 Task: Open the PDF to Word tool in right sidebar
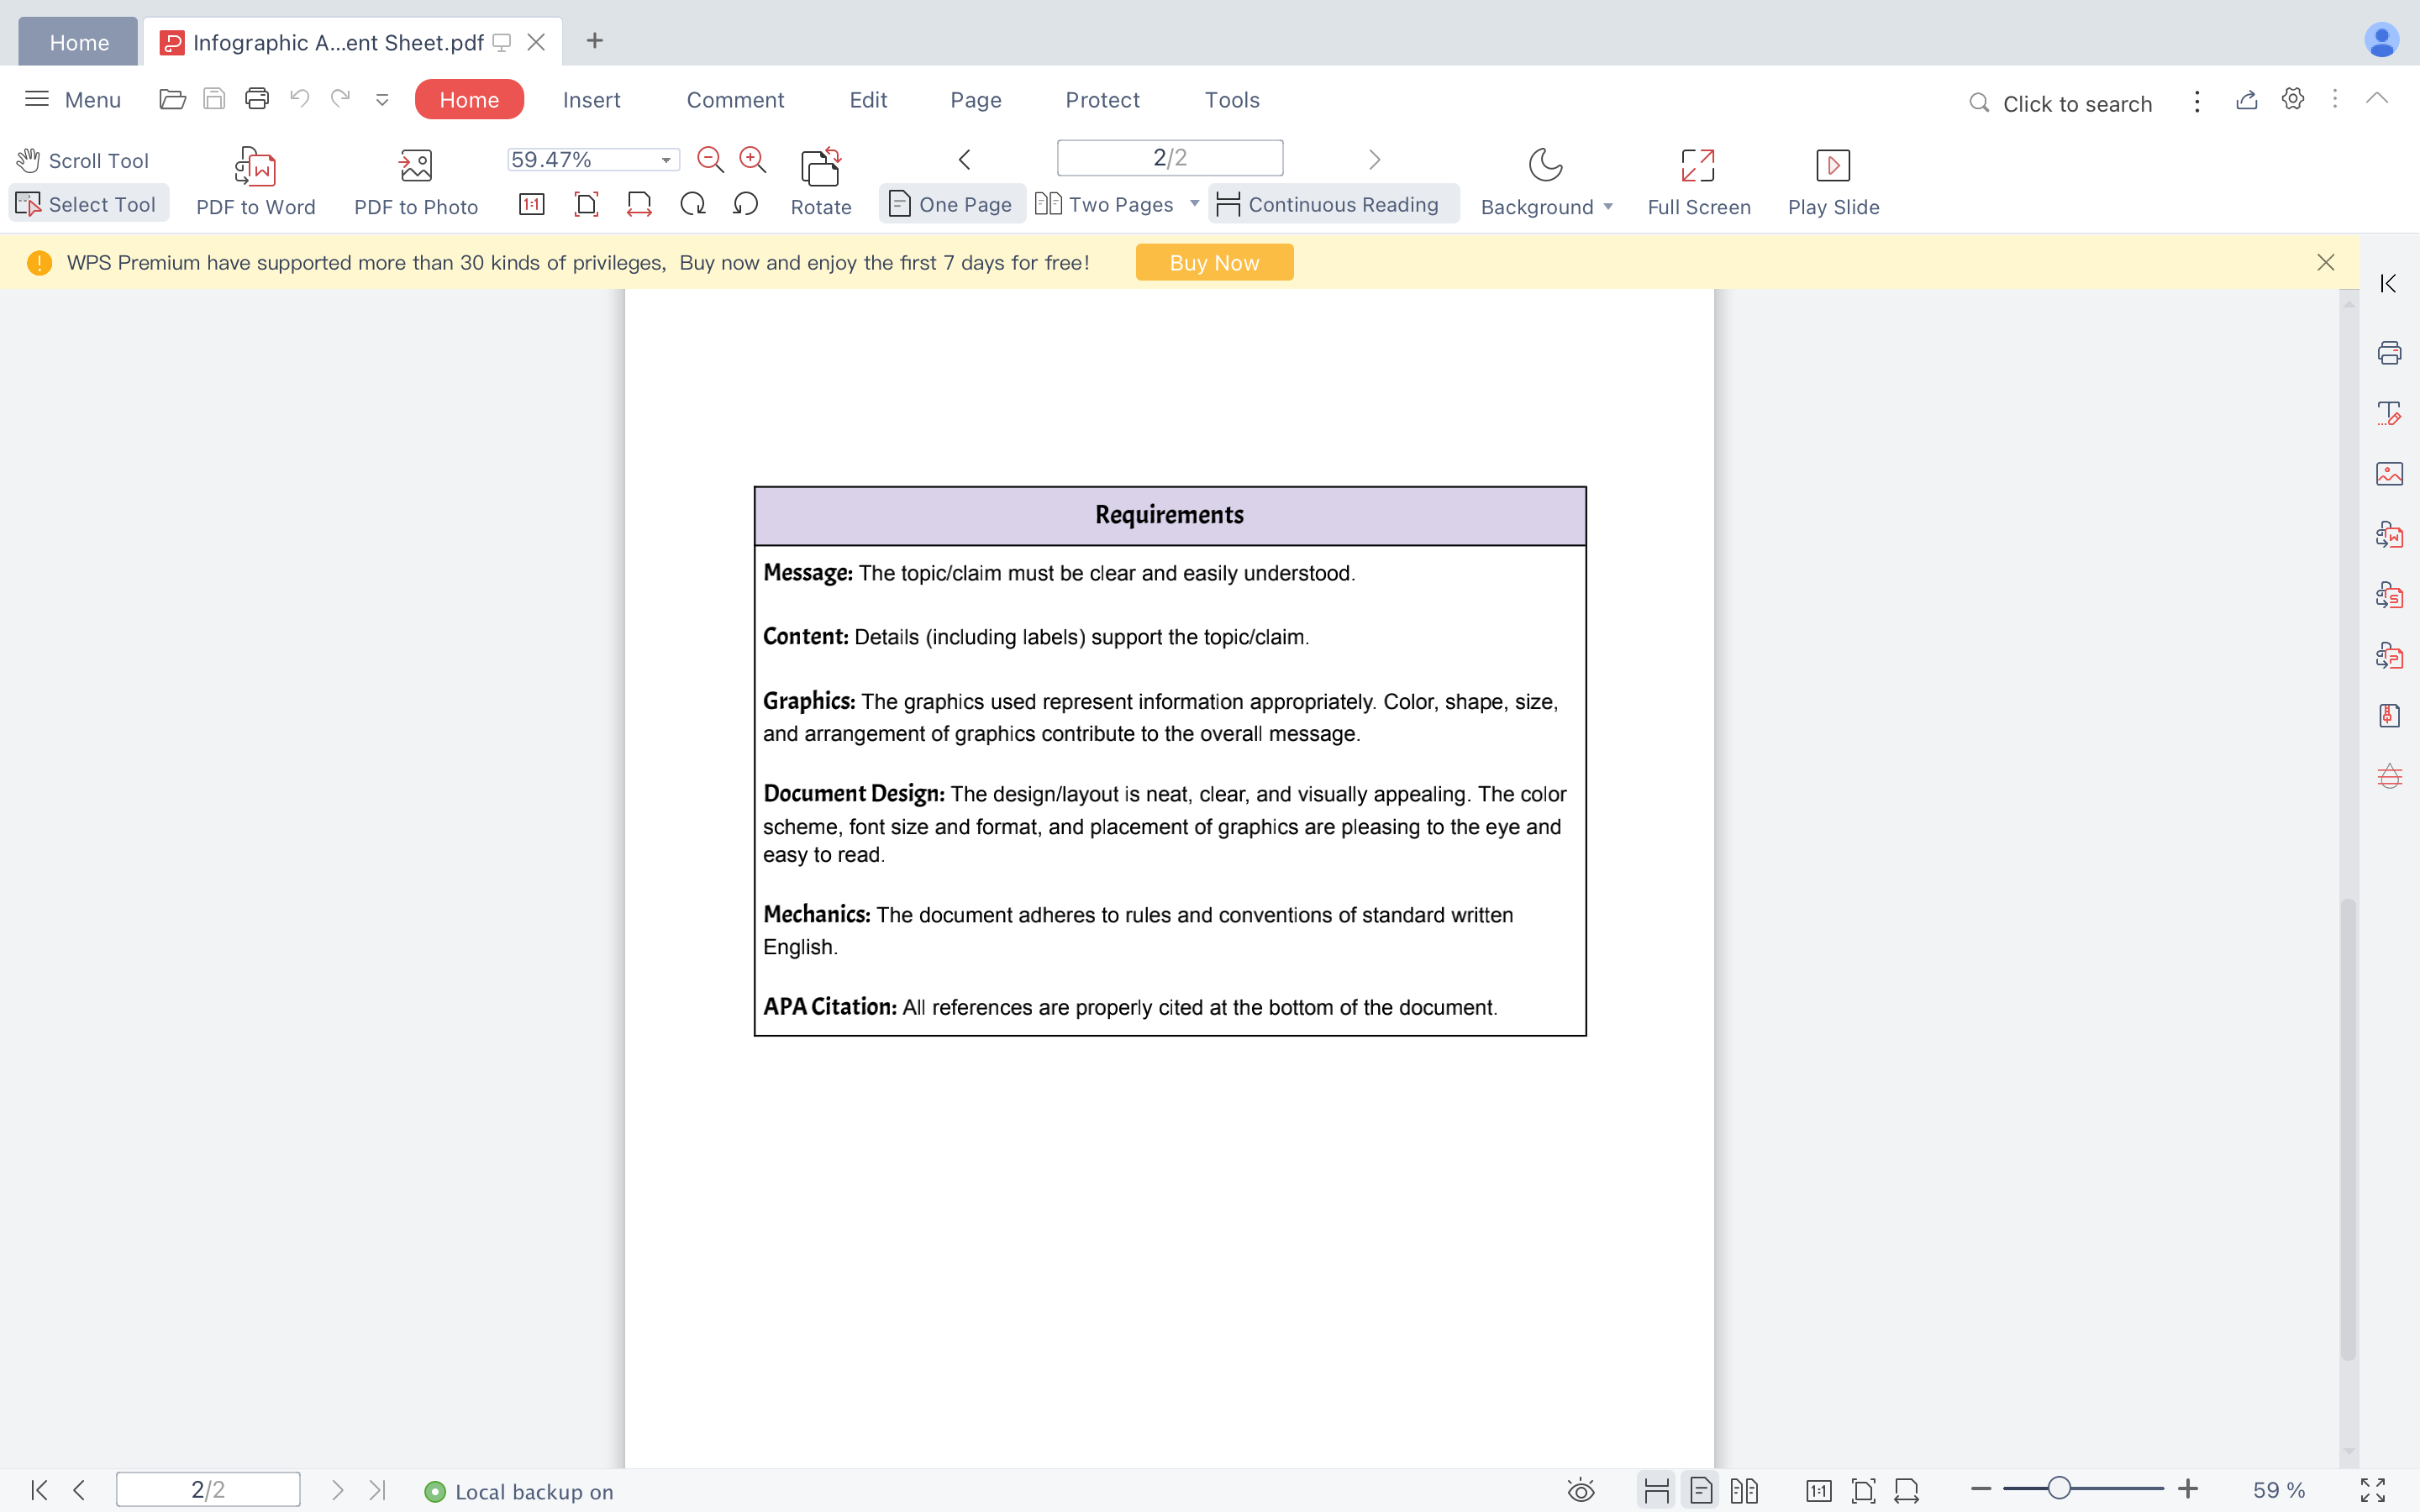coord(2390,534)
